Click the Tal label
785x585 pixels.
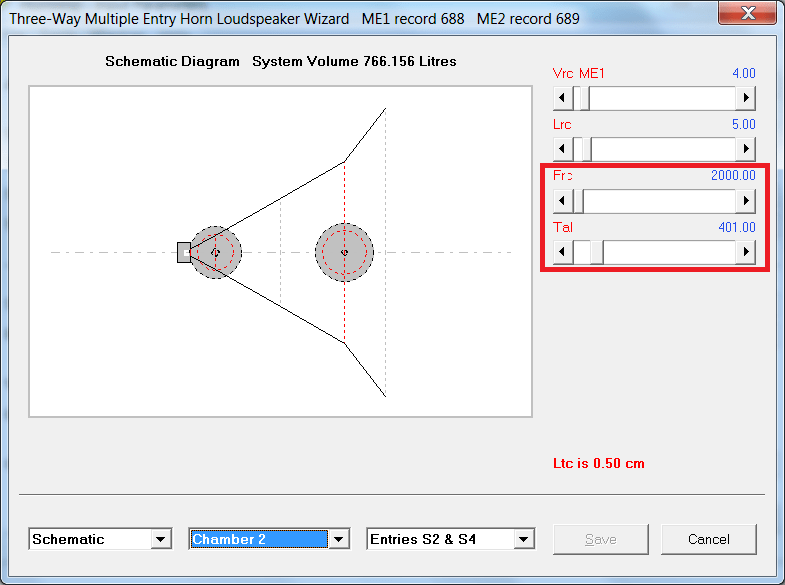pos(563,227)
